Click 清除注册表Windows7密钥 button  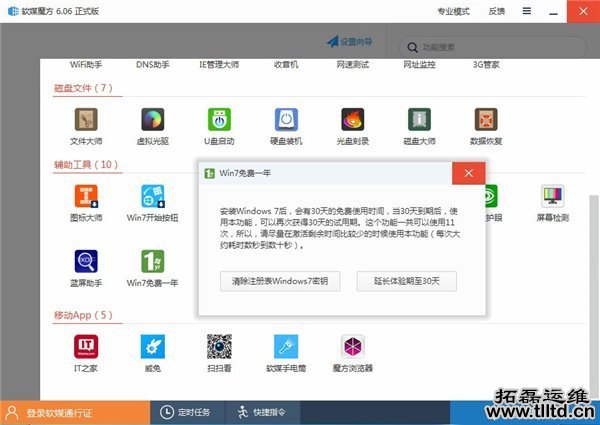pyautogui.click(x=280, y=281)
